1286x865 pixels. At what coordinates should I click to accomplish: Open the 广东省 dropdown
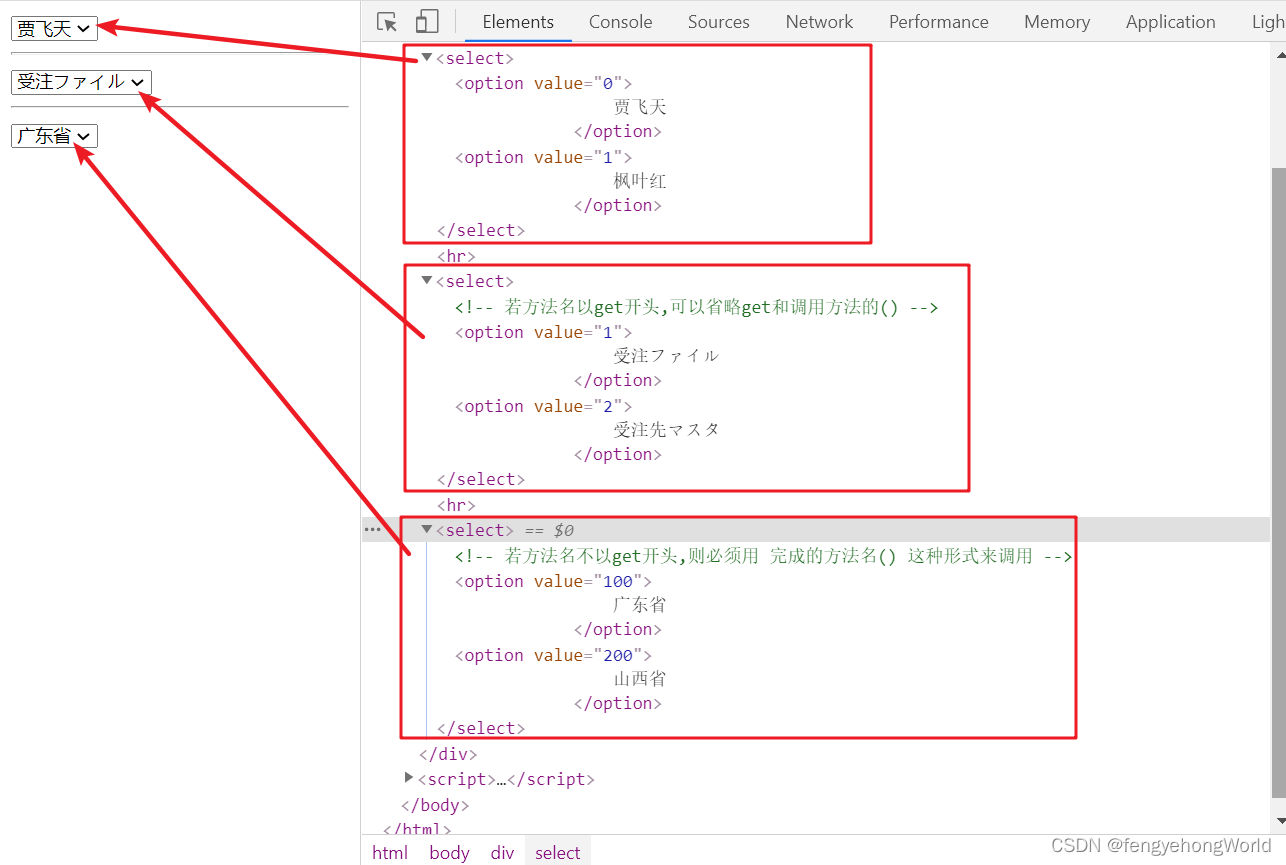[54, 136]
